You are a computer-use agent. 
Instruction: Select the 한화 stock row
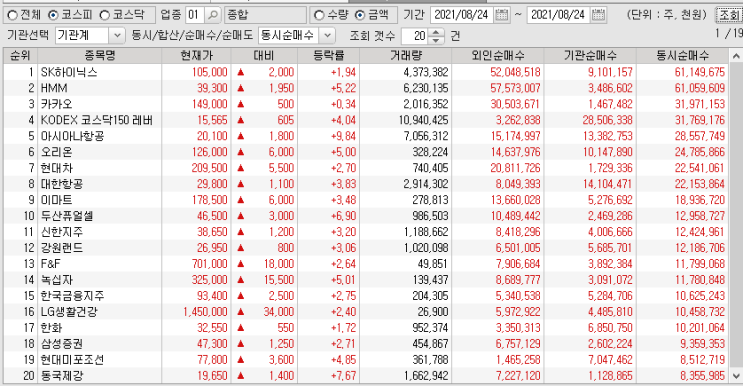click(366, 328)
